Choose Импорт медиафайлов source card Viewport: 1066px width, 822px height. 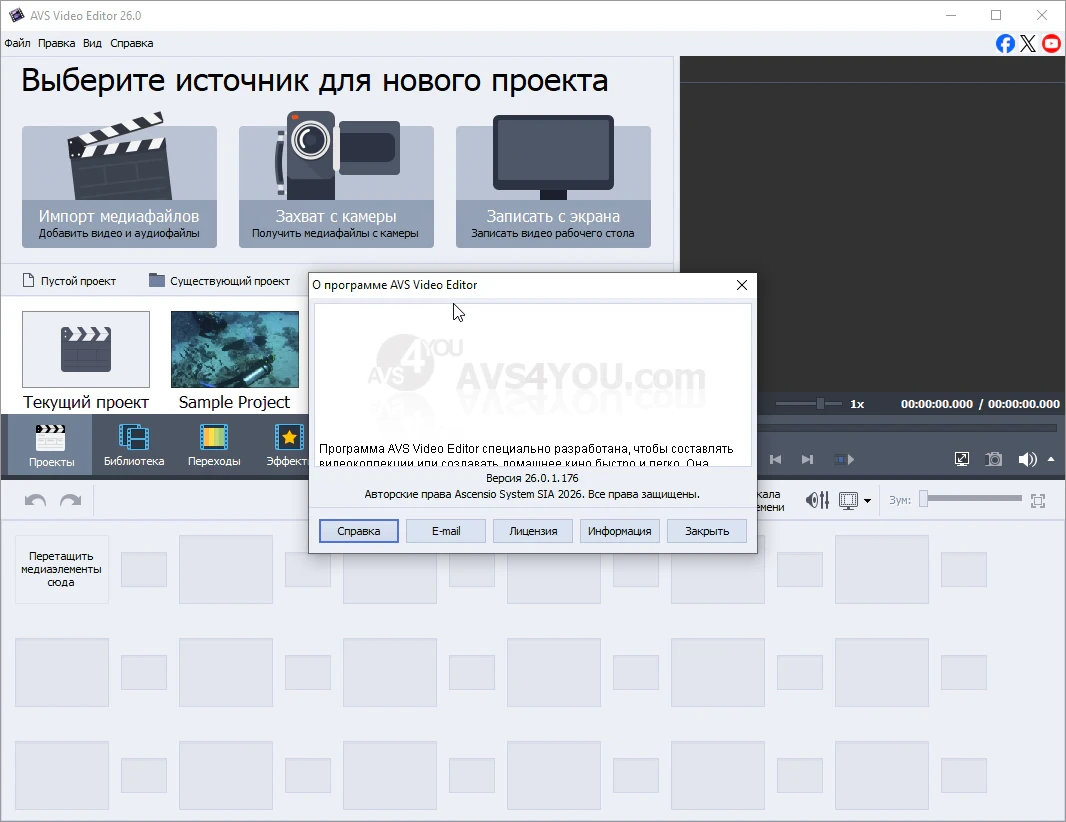119,186
